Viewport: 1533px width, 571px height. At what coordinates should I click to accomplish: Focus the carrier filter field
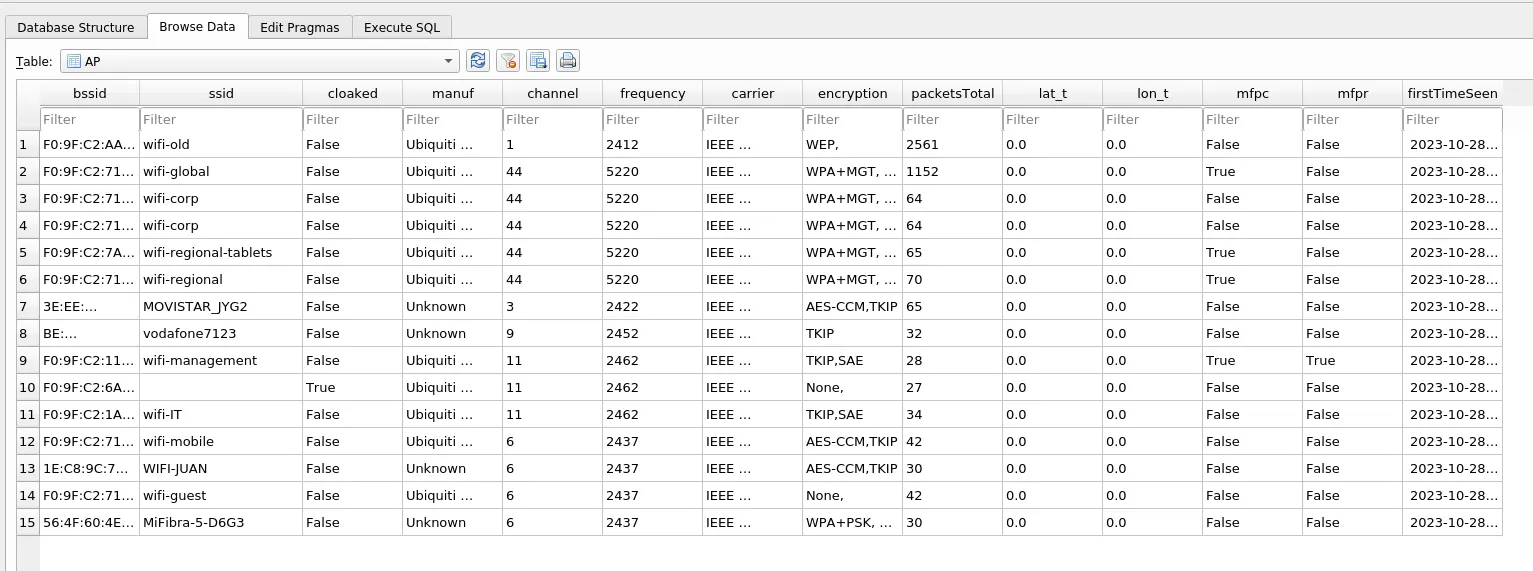(x=753, y=119)
